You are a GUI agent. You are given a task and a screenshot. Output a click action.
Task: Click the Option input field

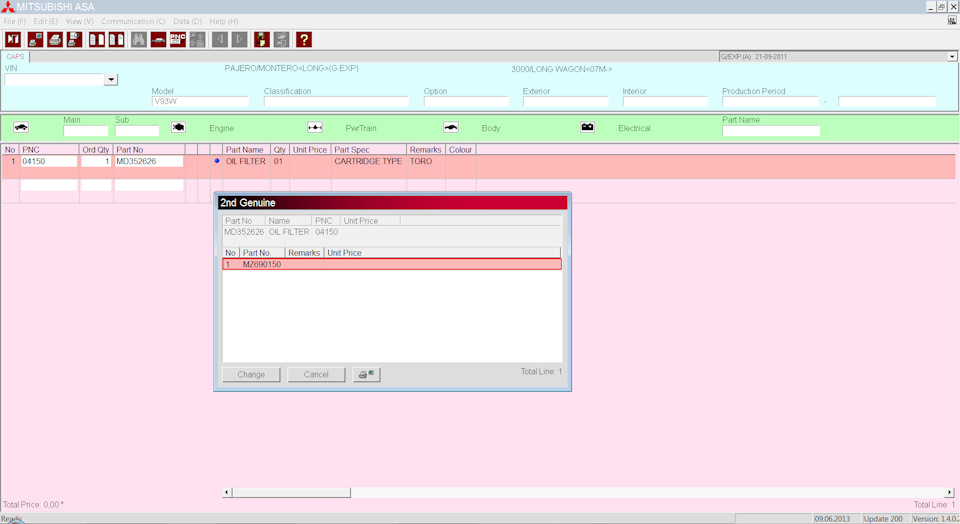[466, 102]
